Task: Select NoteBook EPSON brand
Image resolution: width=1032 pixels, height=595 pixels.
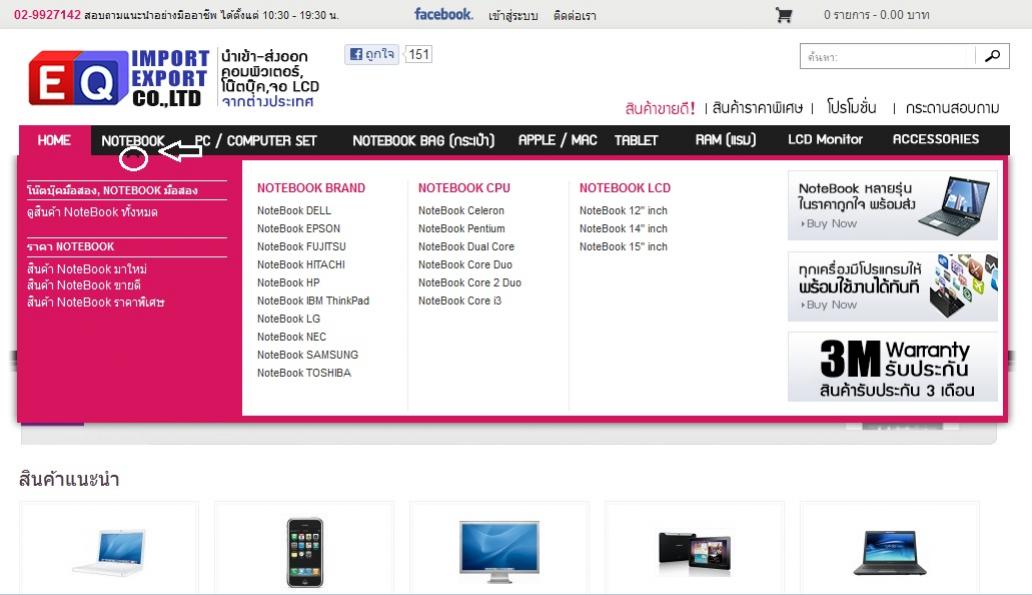Action: [x=299, y=228]
